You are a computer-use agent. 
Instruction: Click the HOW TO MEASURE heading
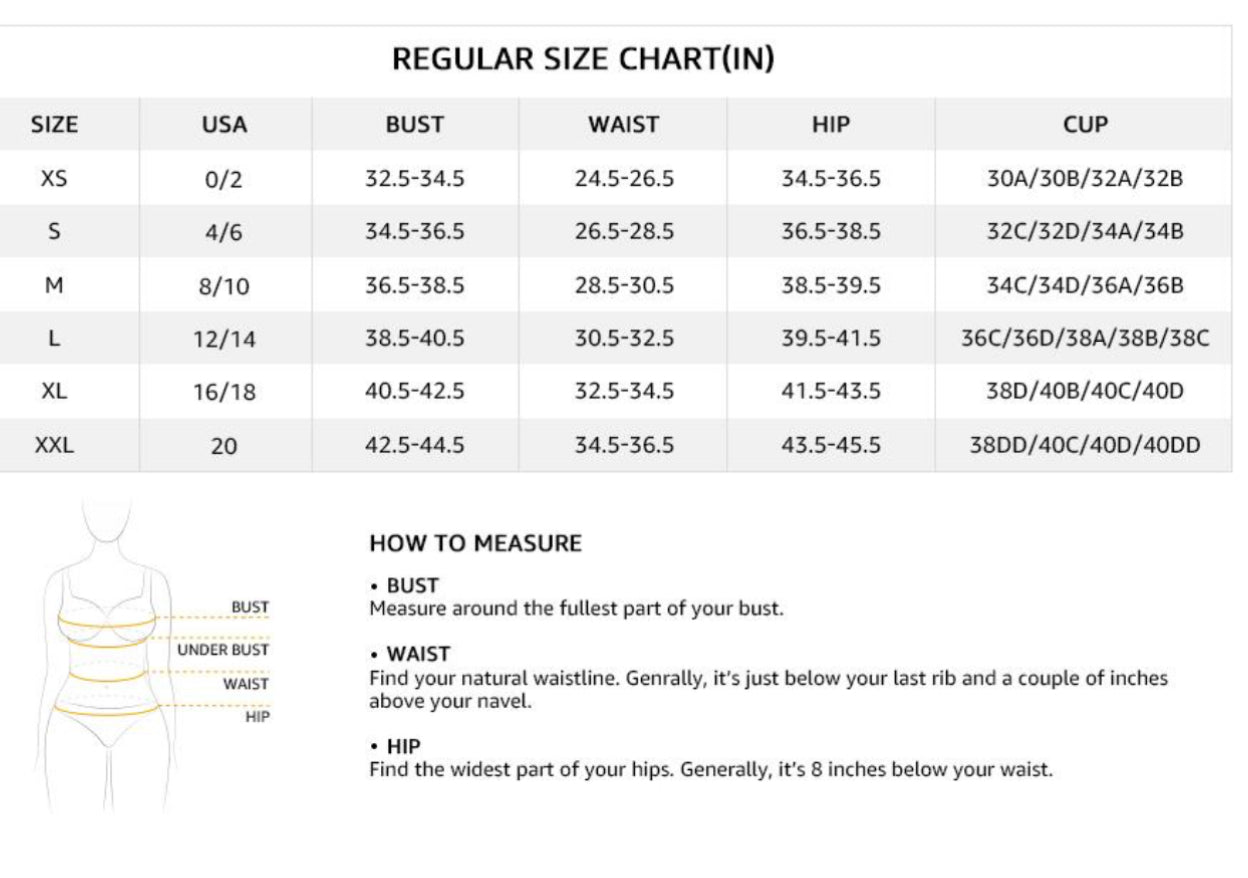(x=475, y=544)
